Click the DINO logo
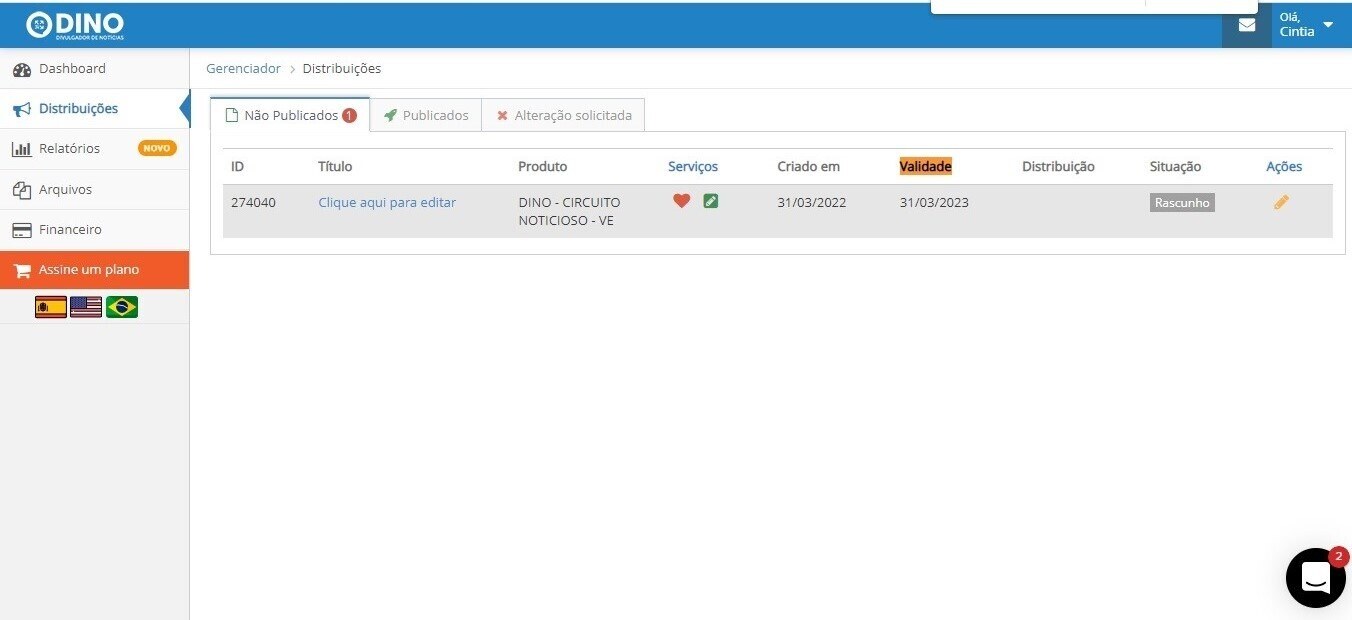This screenshot has width=1352, height=620. coord(75,25)
